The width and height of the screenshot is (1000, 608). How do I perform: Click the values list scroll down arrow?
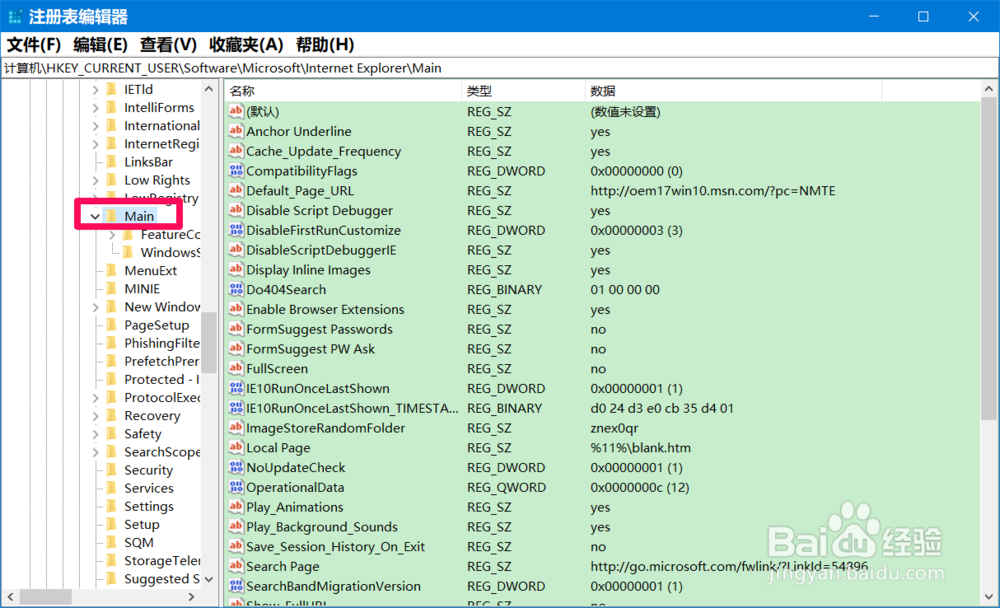pyautogui.click(x=989, y=597)
